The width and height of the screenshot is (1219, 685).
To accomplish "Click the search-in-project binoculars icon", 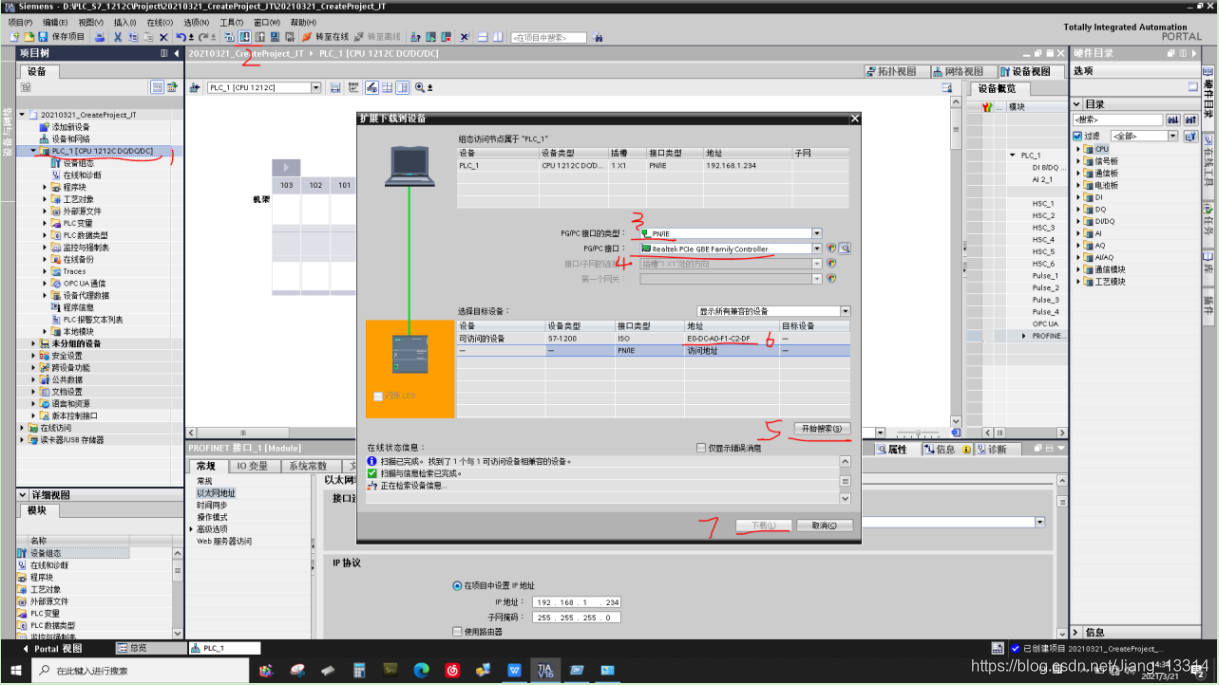I will click(598, 37).
